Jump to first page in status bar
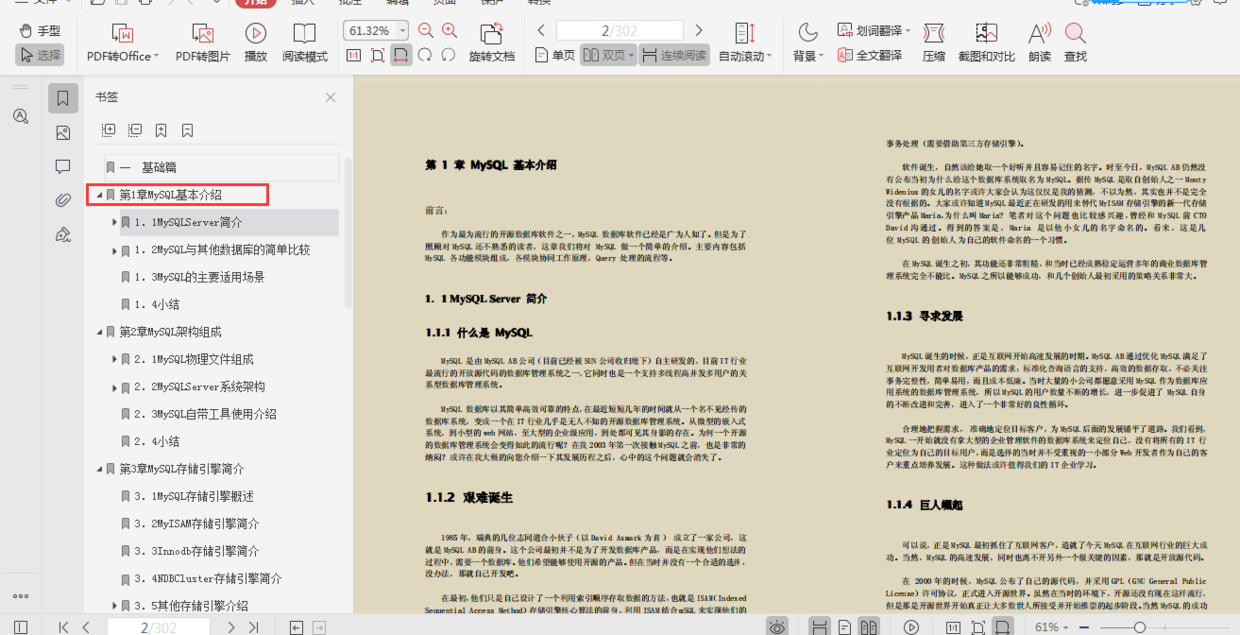This screenshot has width=1240, height=635. pyautogui.click(x=64, y=627)
